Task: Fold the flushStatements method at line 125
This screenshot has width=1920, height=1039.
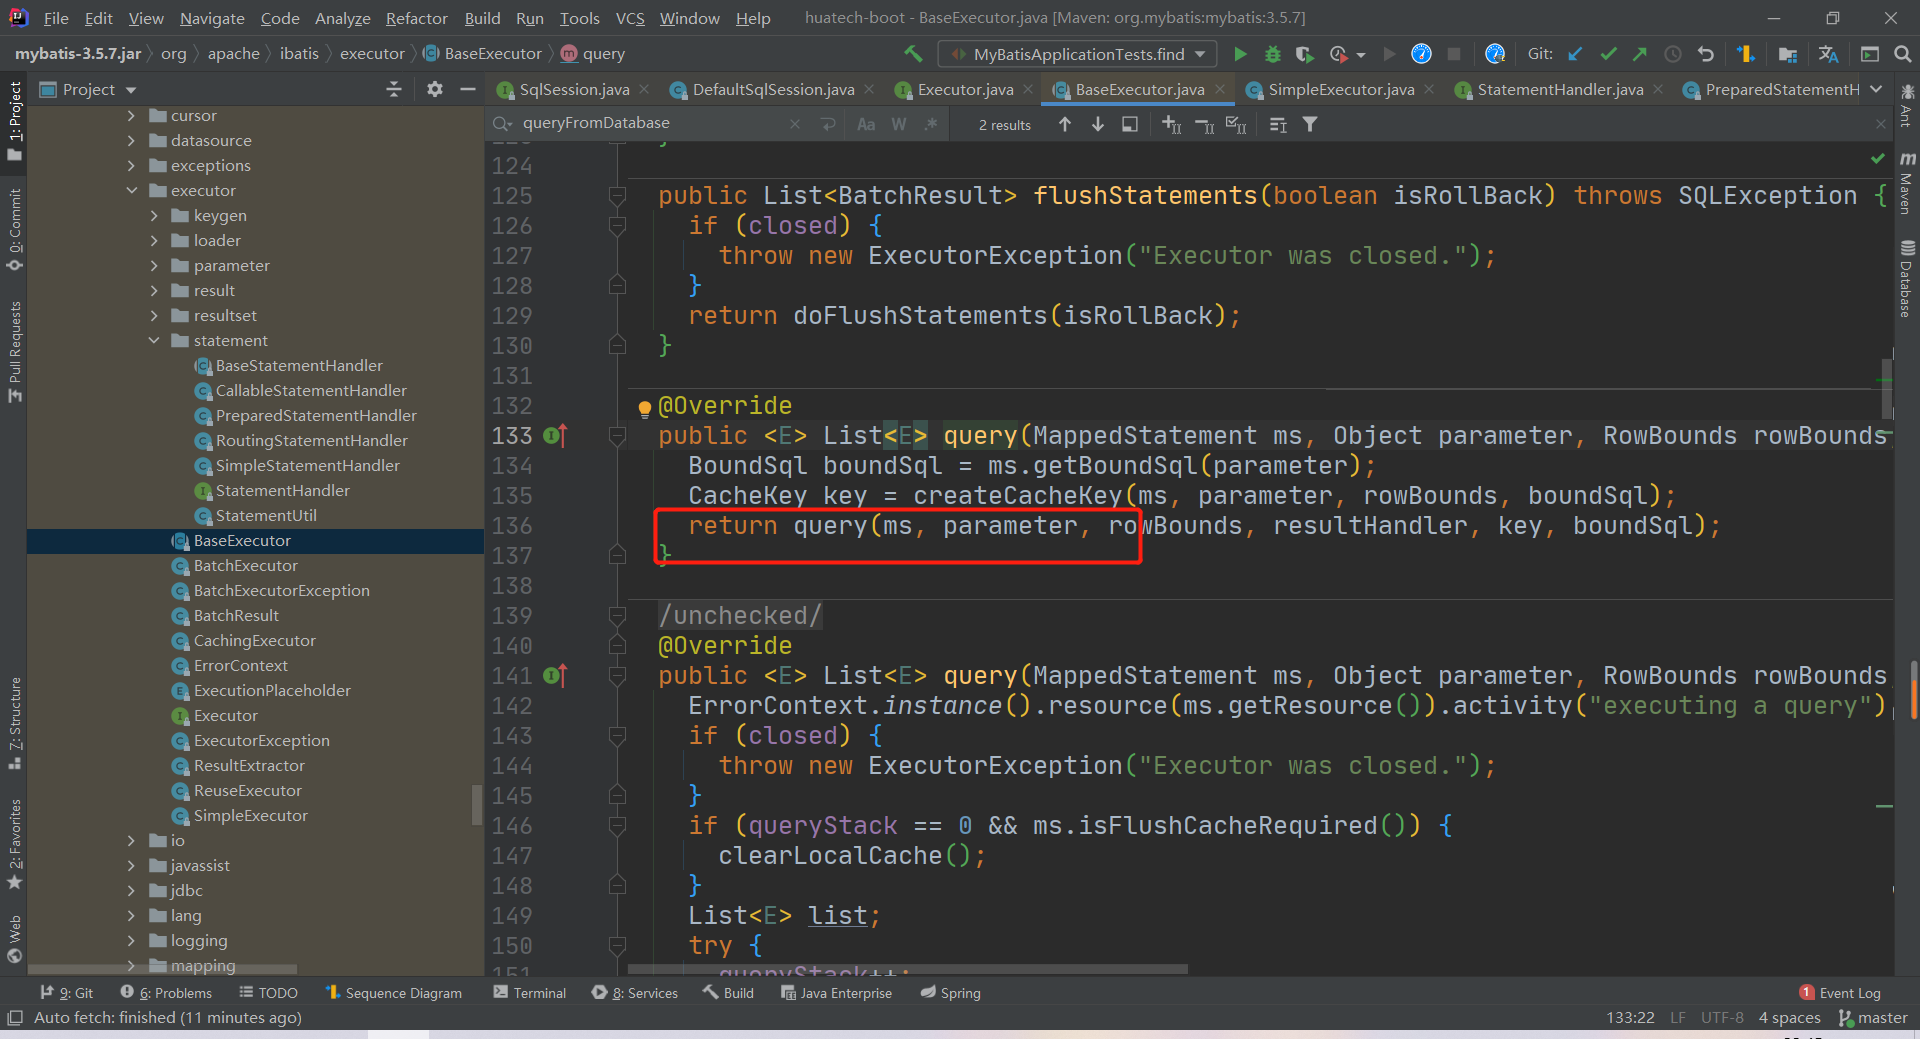Action: [x=617, y=196]
